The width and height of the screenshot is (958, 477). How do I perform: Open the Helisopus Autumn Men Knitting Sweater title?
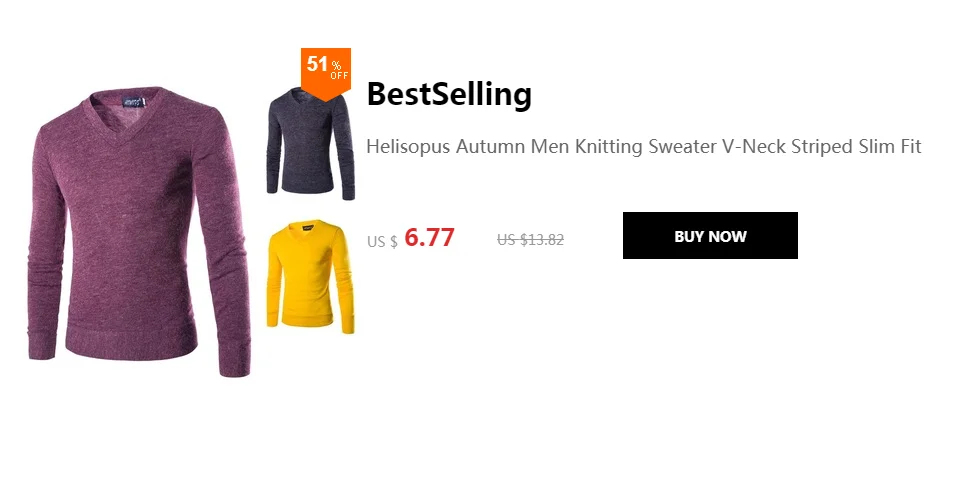click(643, 147)
